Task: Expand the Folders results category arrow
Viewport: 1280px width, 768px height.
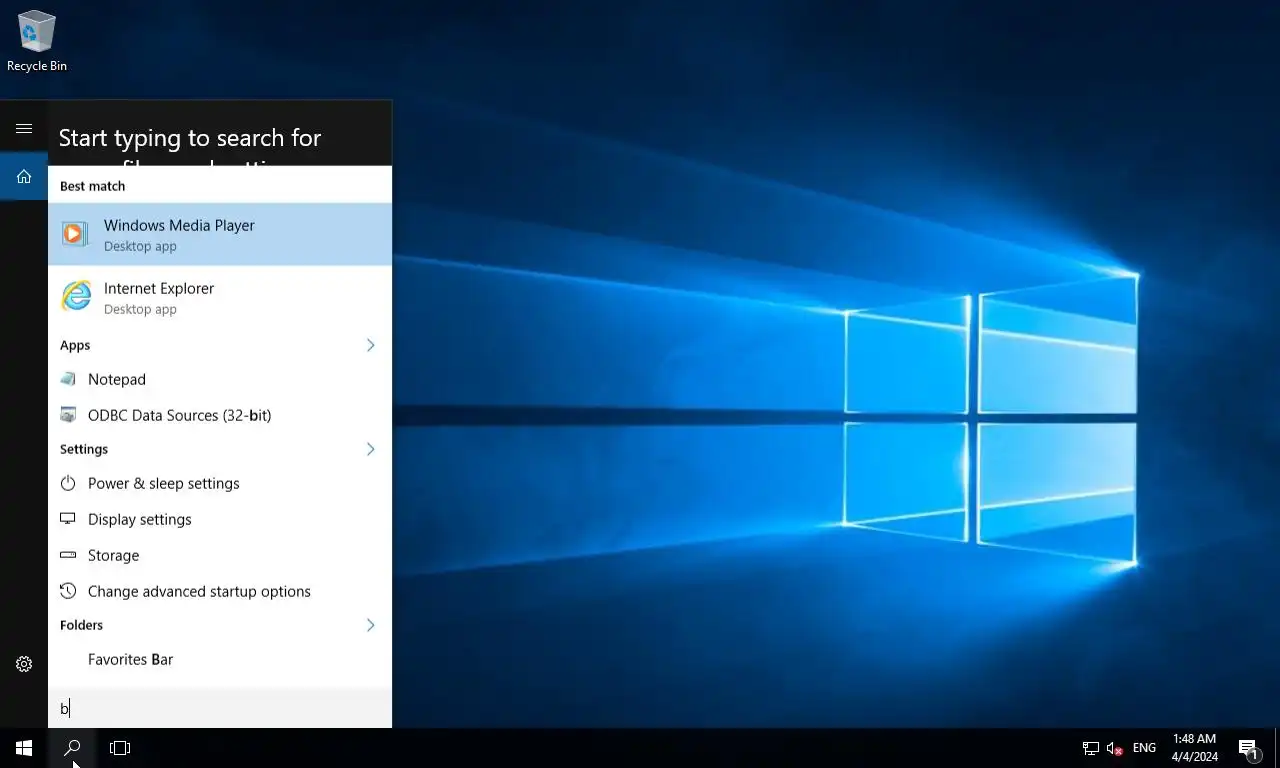Action: click(x=370, y=625)
